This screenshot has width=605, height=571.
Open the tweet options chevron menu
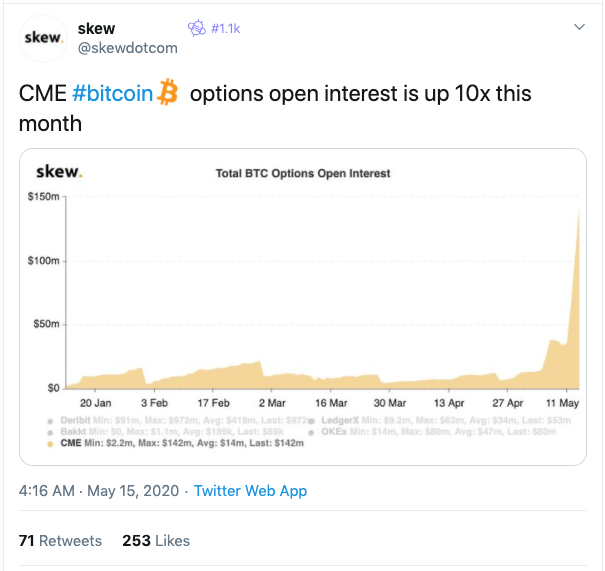[579, 27]
